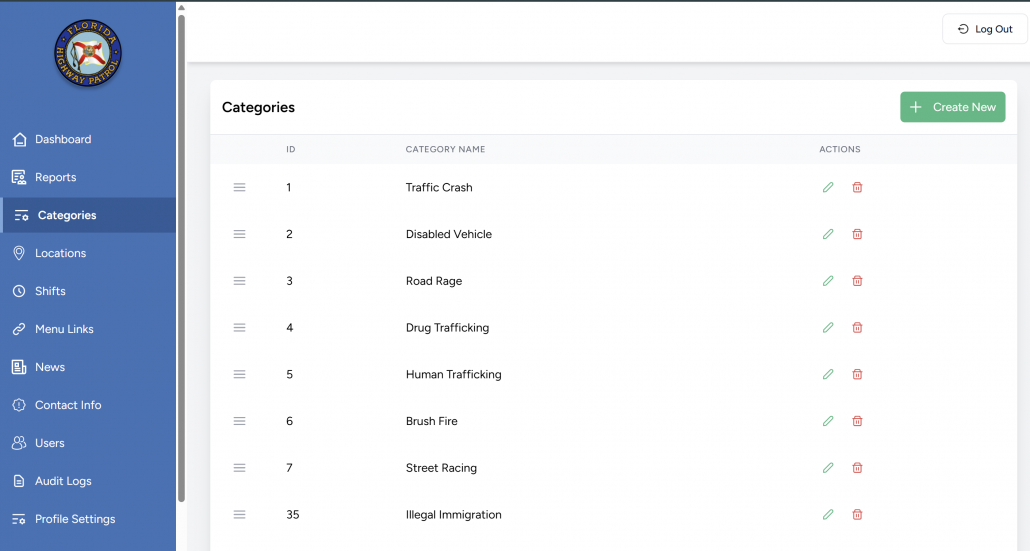Open Locations from the sidebar

point(60,253)
